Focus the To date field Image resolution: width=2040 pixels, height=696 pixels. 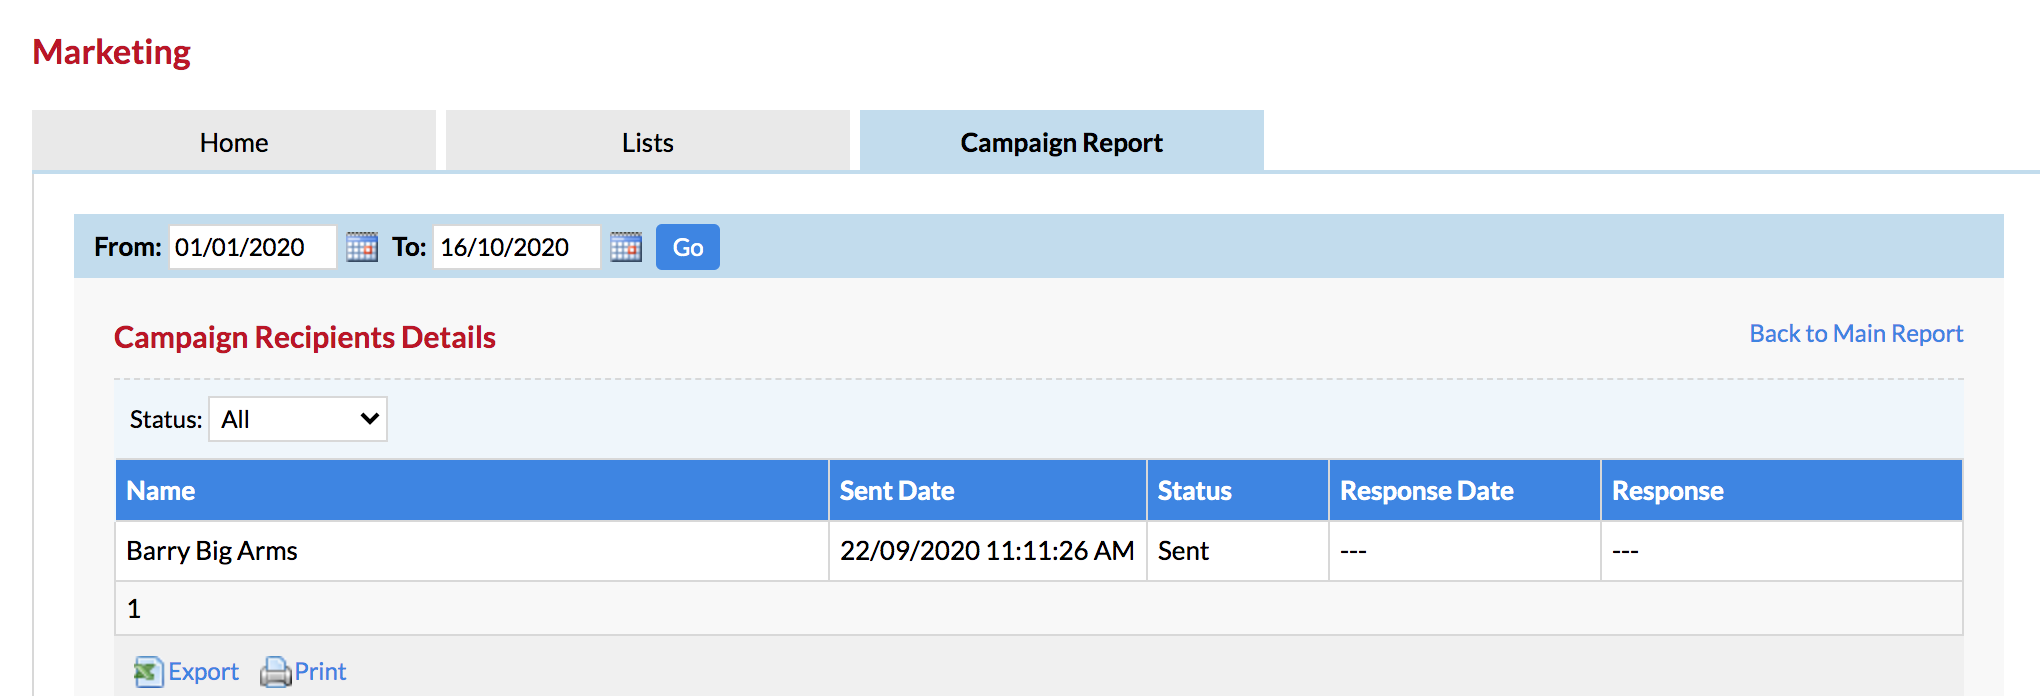[x=516, y=247]
